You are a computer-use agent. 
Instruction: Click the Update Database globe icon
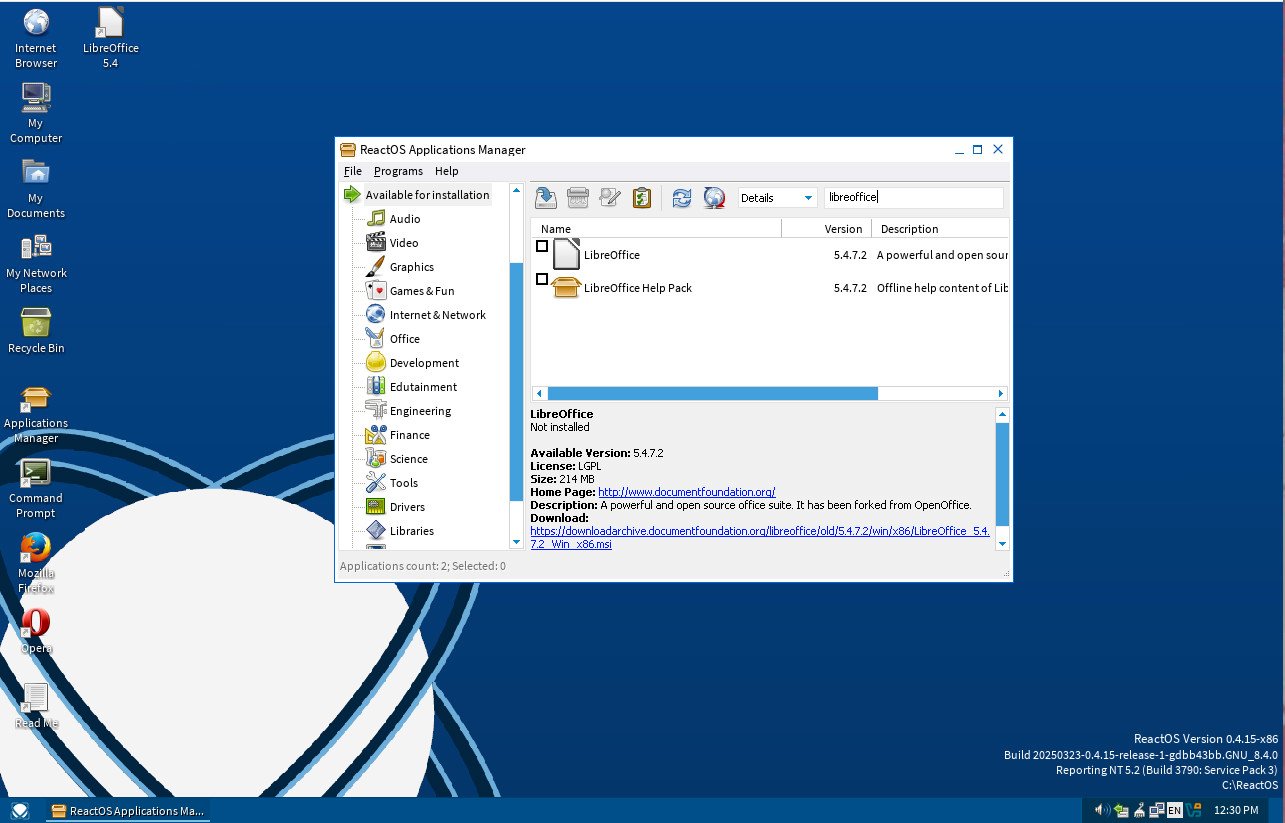click(x=713, y=197)
